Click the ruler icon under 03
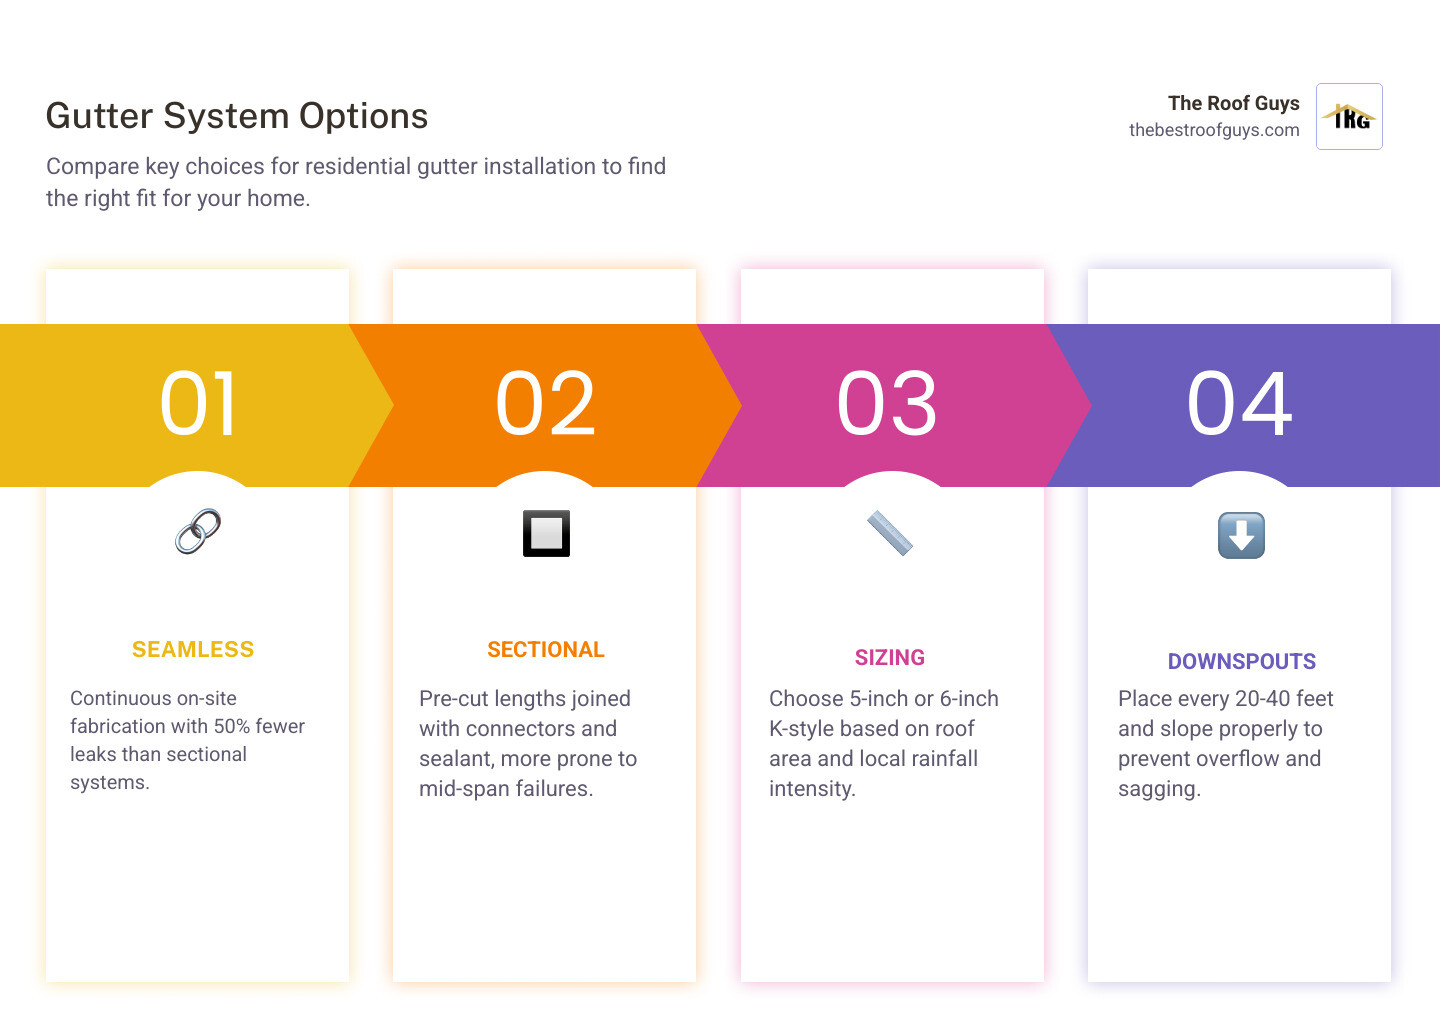 (x=890, y=533)
